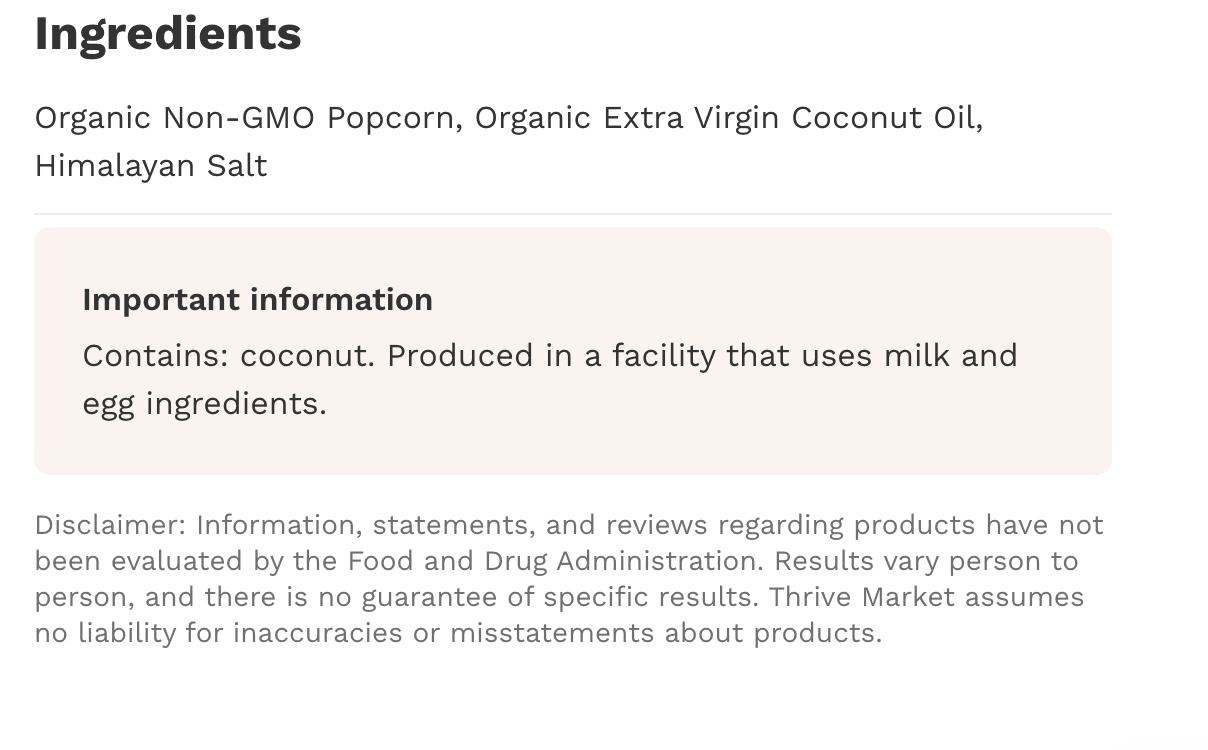Click the "Important information" heading

pos(258,300)
